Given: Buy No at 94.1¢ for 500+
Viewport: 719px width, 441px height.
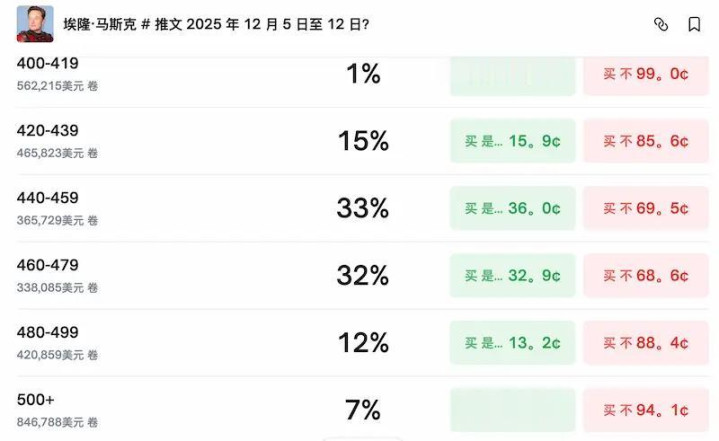Looking at the screenshot, I should point(645,410).
